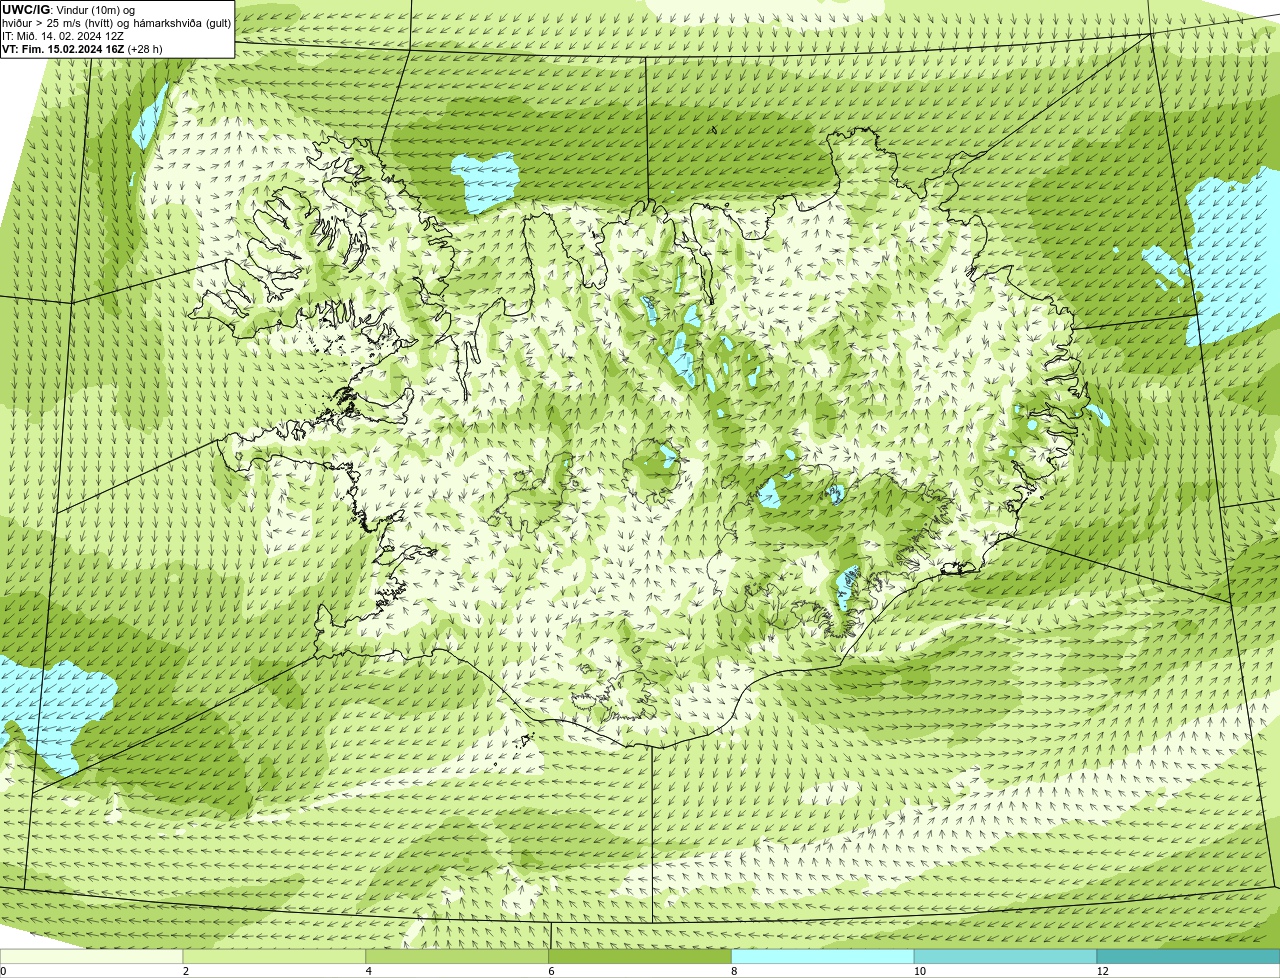Screen dimensions: 1280x978
Task: Click the 2–4 m/s light green legend swatch
Action: [x=275, y=956]
